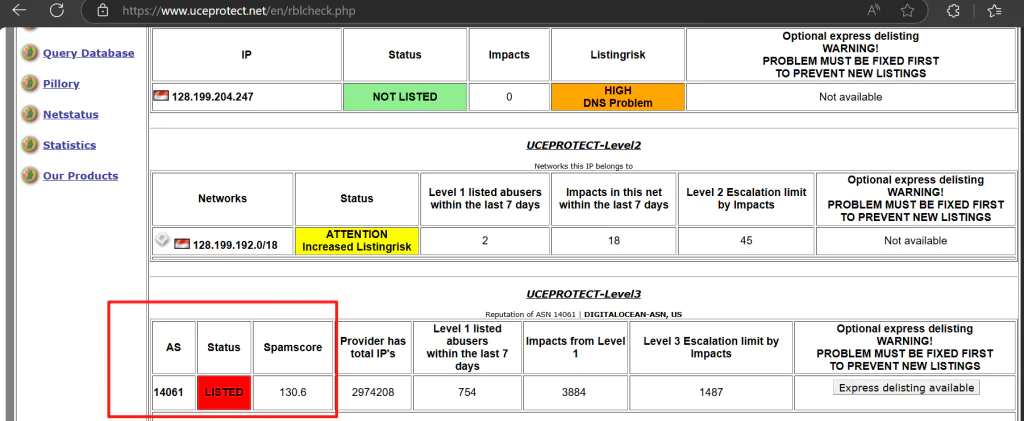Click the Provider has total IP's header

coord(373,347)
